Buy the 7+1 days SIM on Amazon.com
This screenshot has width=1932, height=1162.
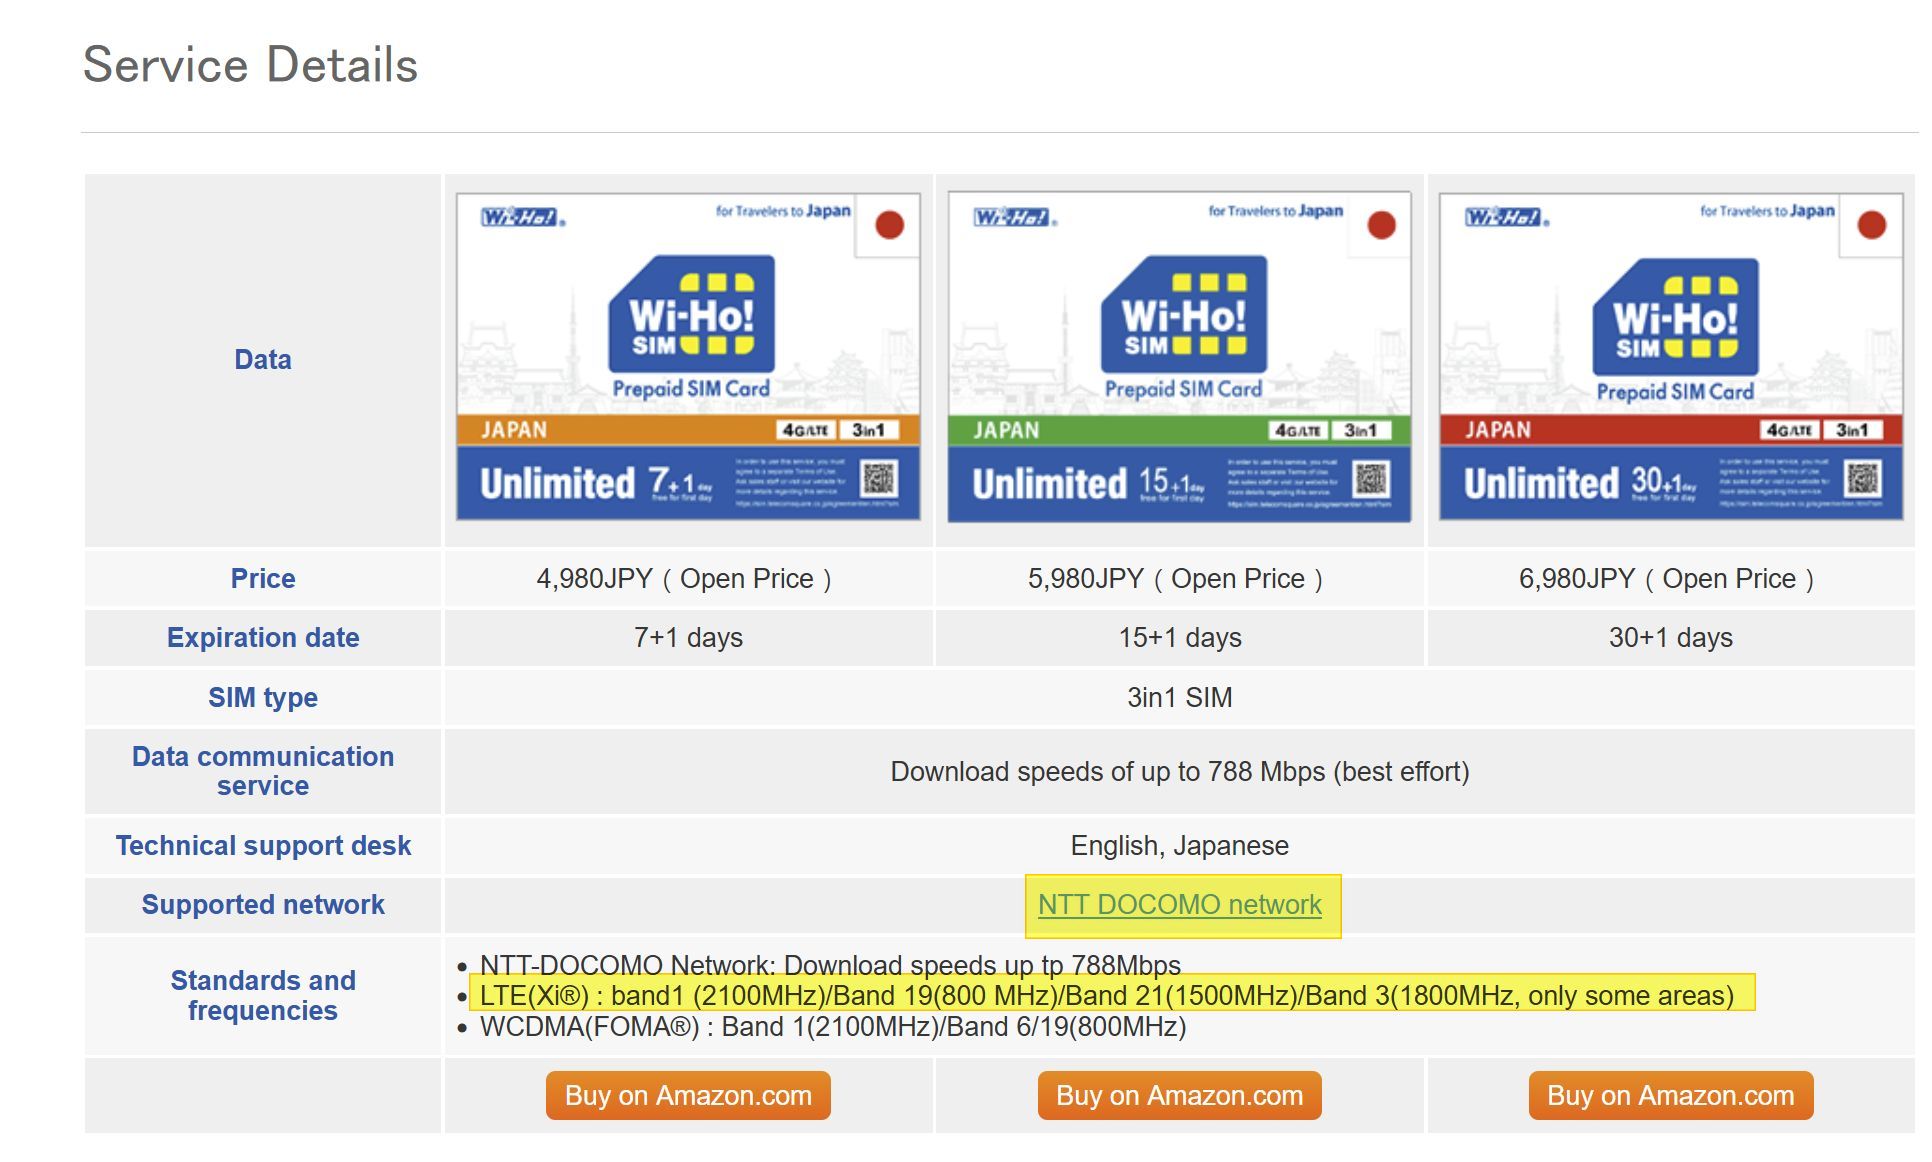[688, 1096]
